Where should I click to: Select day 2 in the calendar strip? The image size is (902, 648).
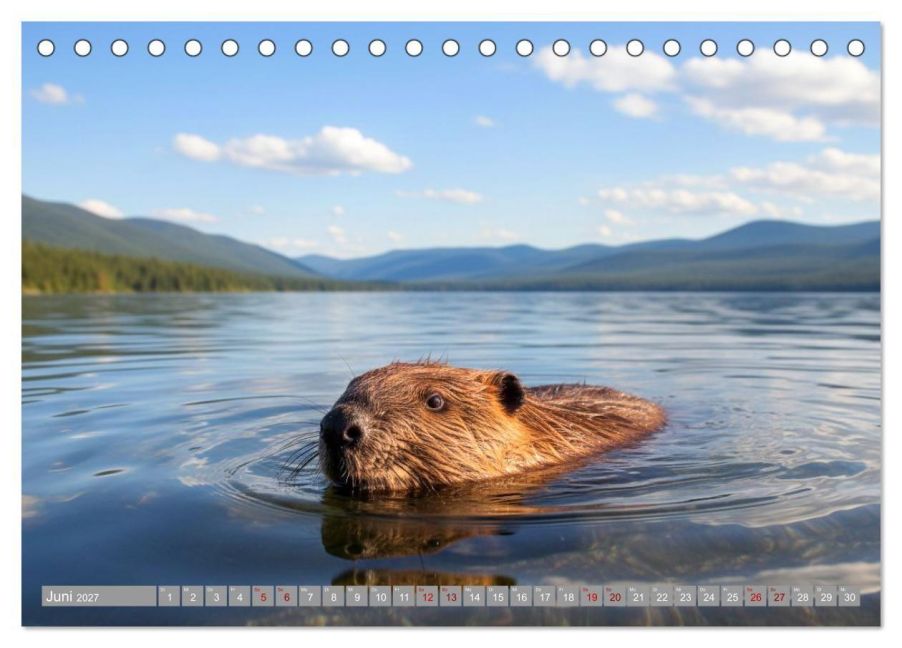pos(193,596)
